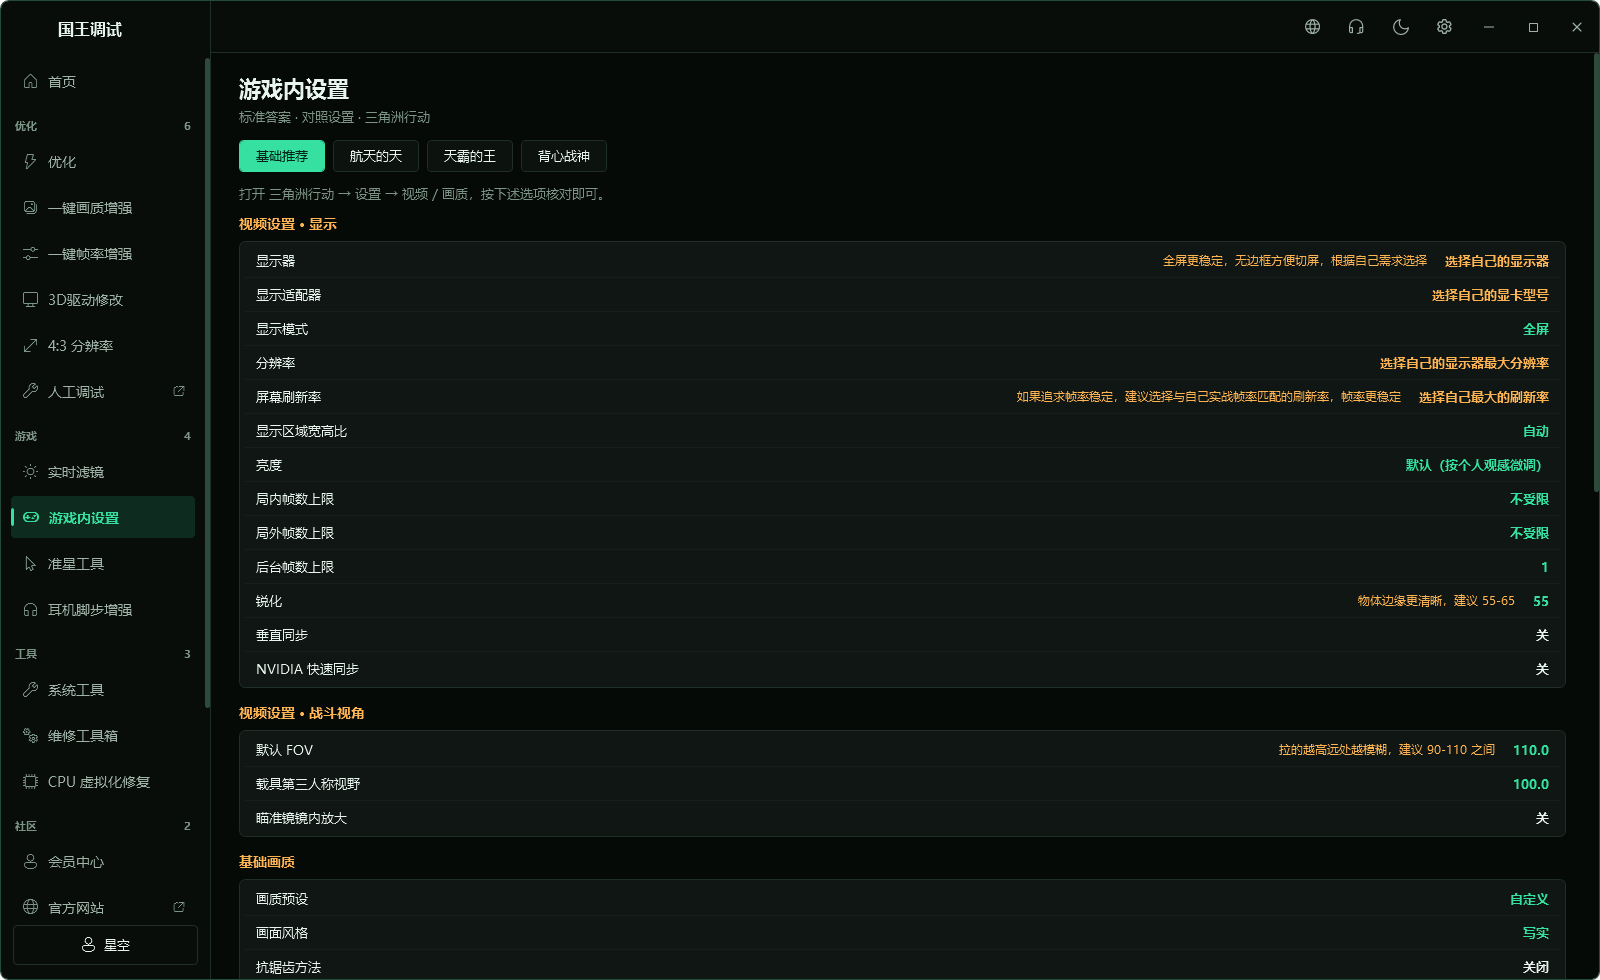Open 官方网站 link in sidebar

(x=103, y=908)
